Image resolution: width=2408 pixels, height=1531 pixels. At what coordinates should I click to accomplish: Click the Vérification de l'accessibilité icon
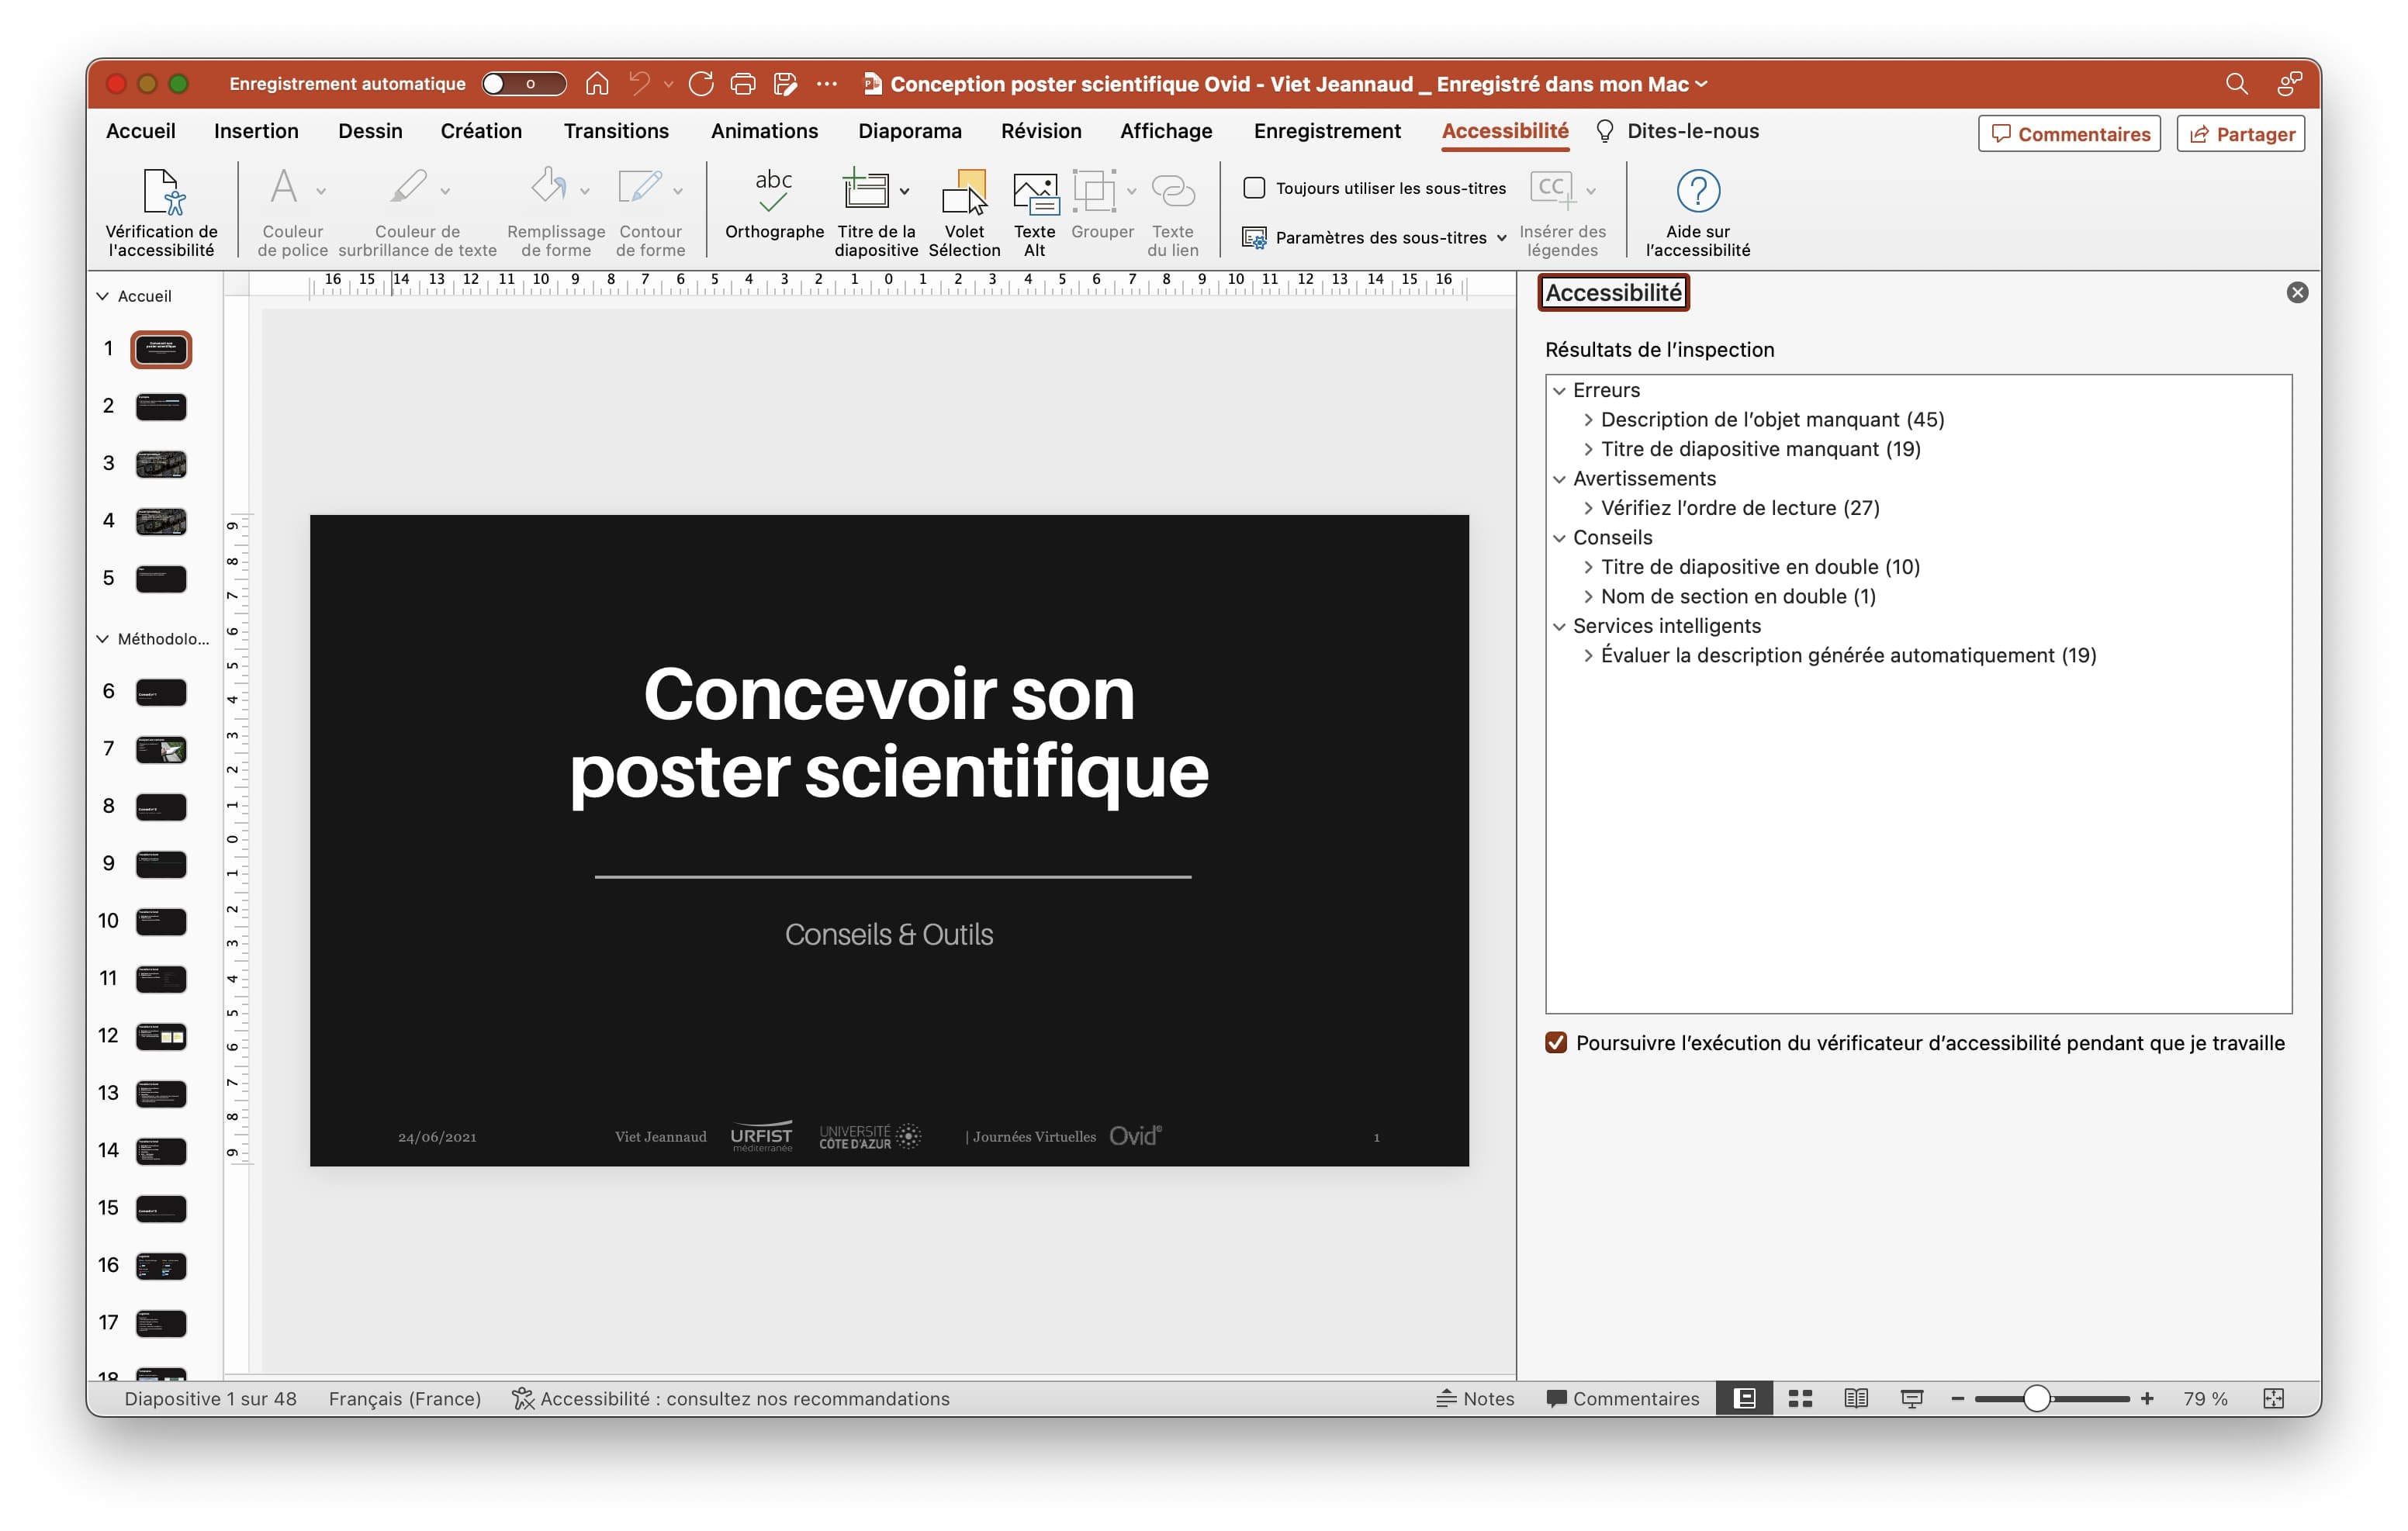point(162,192)
